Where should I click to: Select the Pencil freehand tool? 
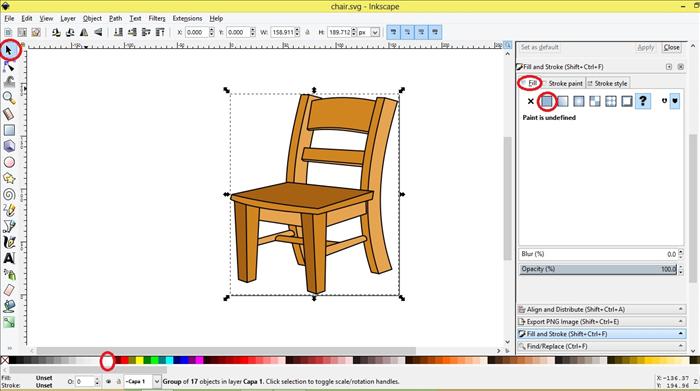9,210
